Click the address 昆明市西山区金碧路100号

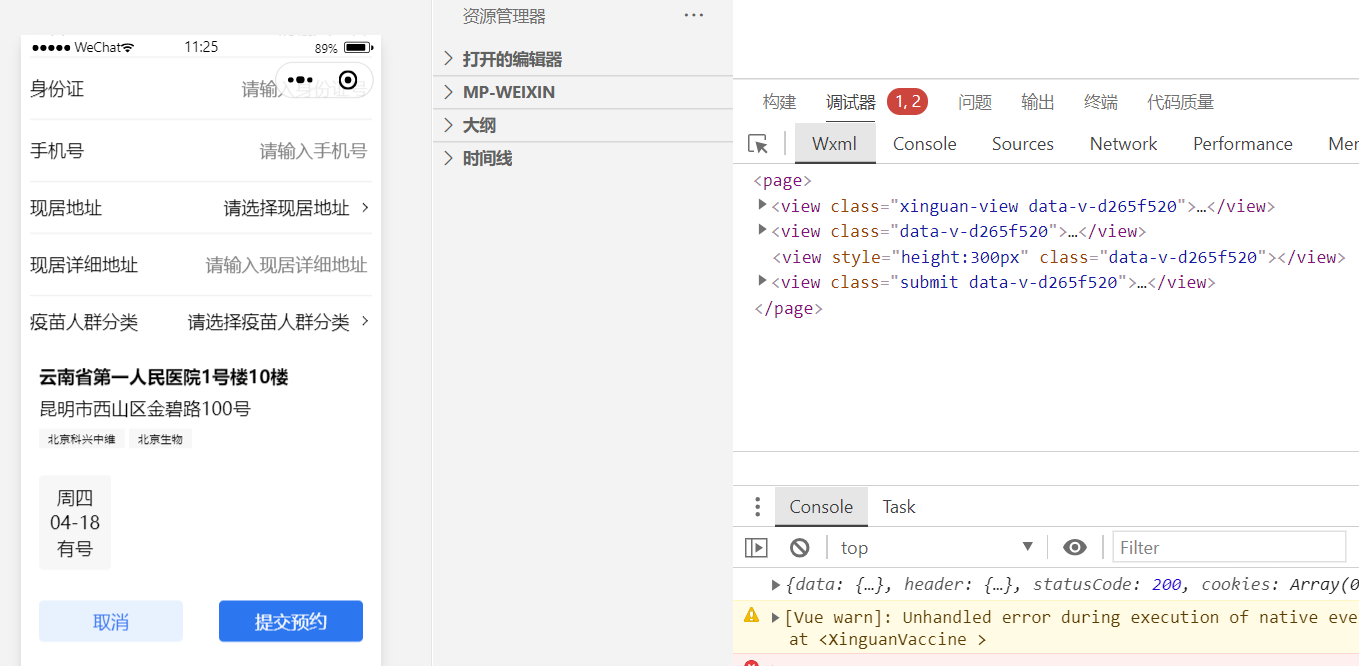(x=145, y=409)
